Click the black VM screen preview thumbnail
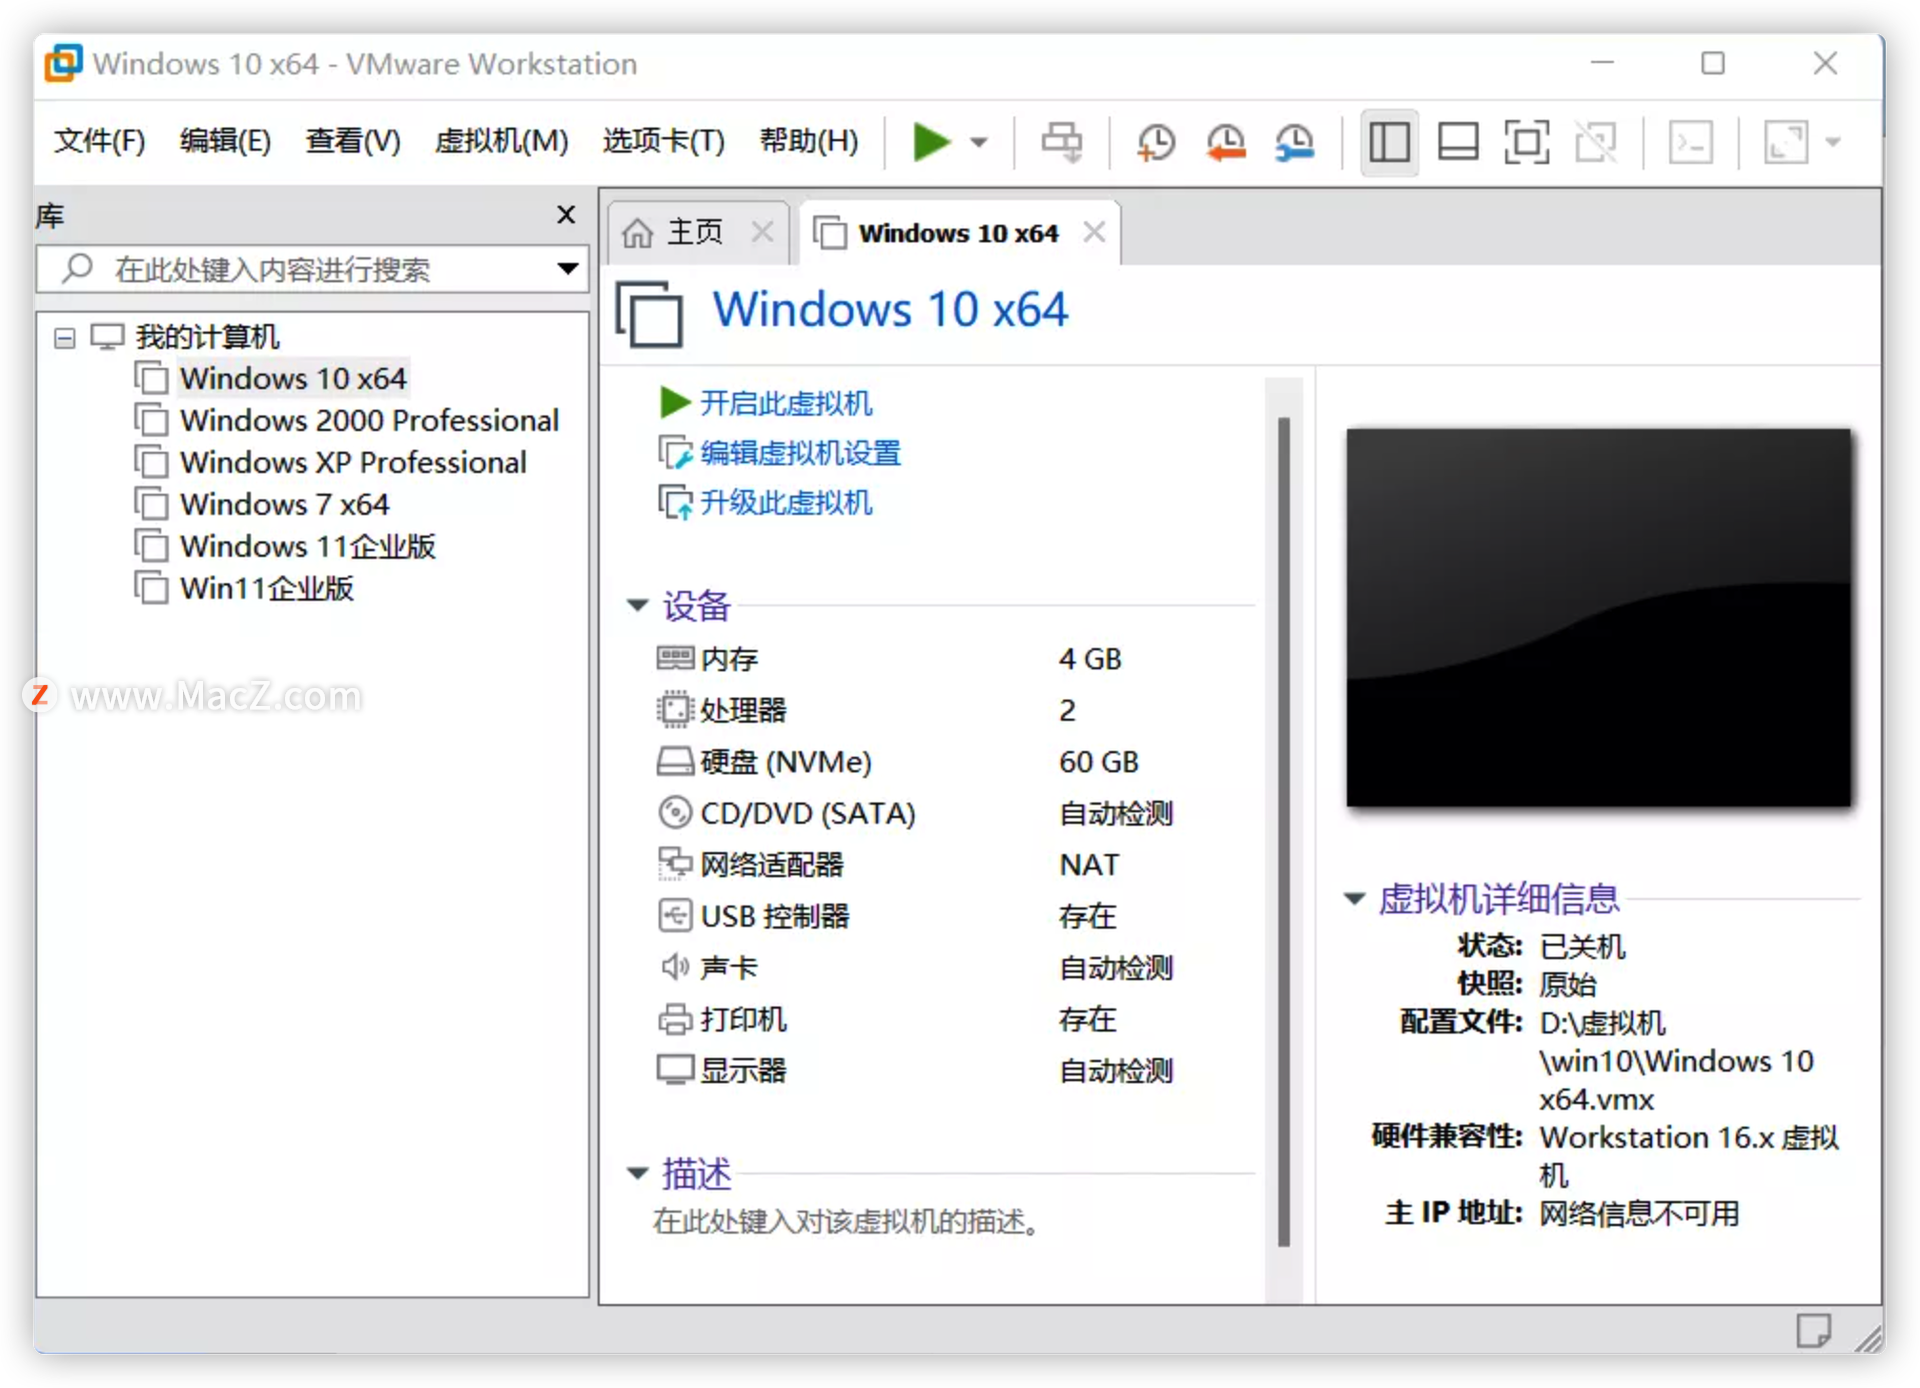The height and width of the screenshot is (1388, 1920). click(x=1598, y=618)
